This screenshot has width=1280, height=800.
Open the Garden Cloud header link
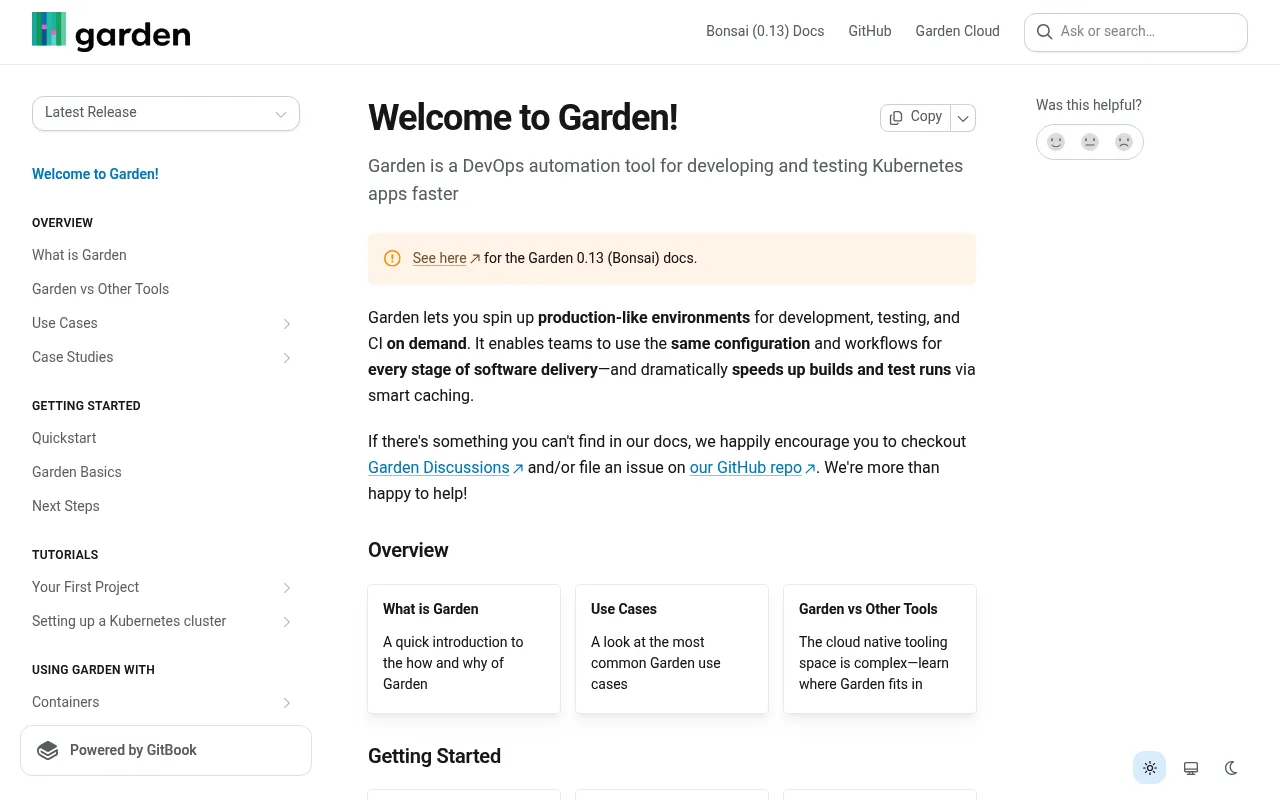(x=958, y=31)
